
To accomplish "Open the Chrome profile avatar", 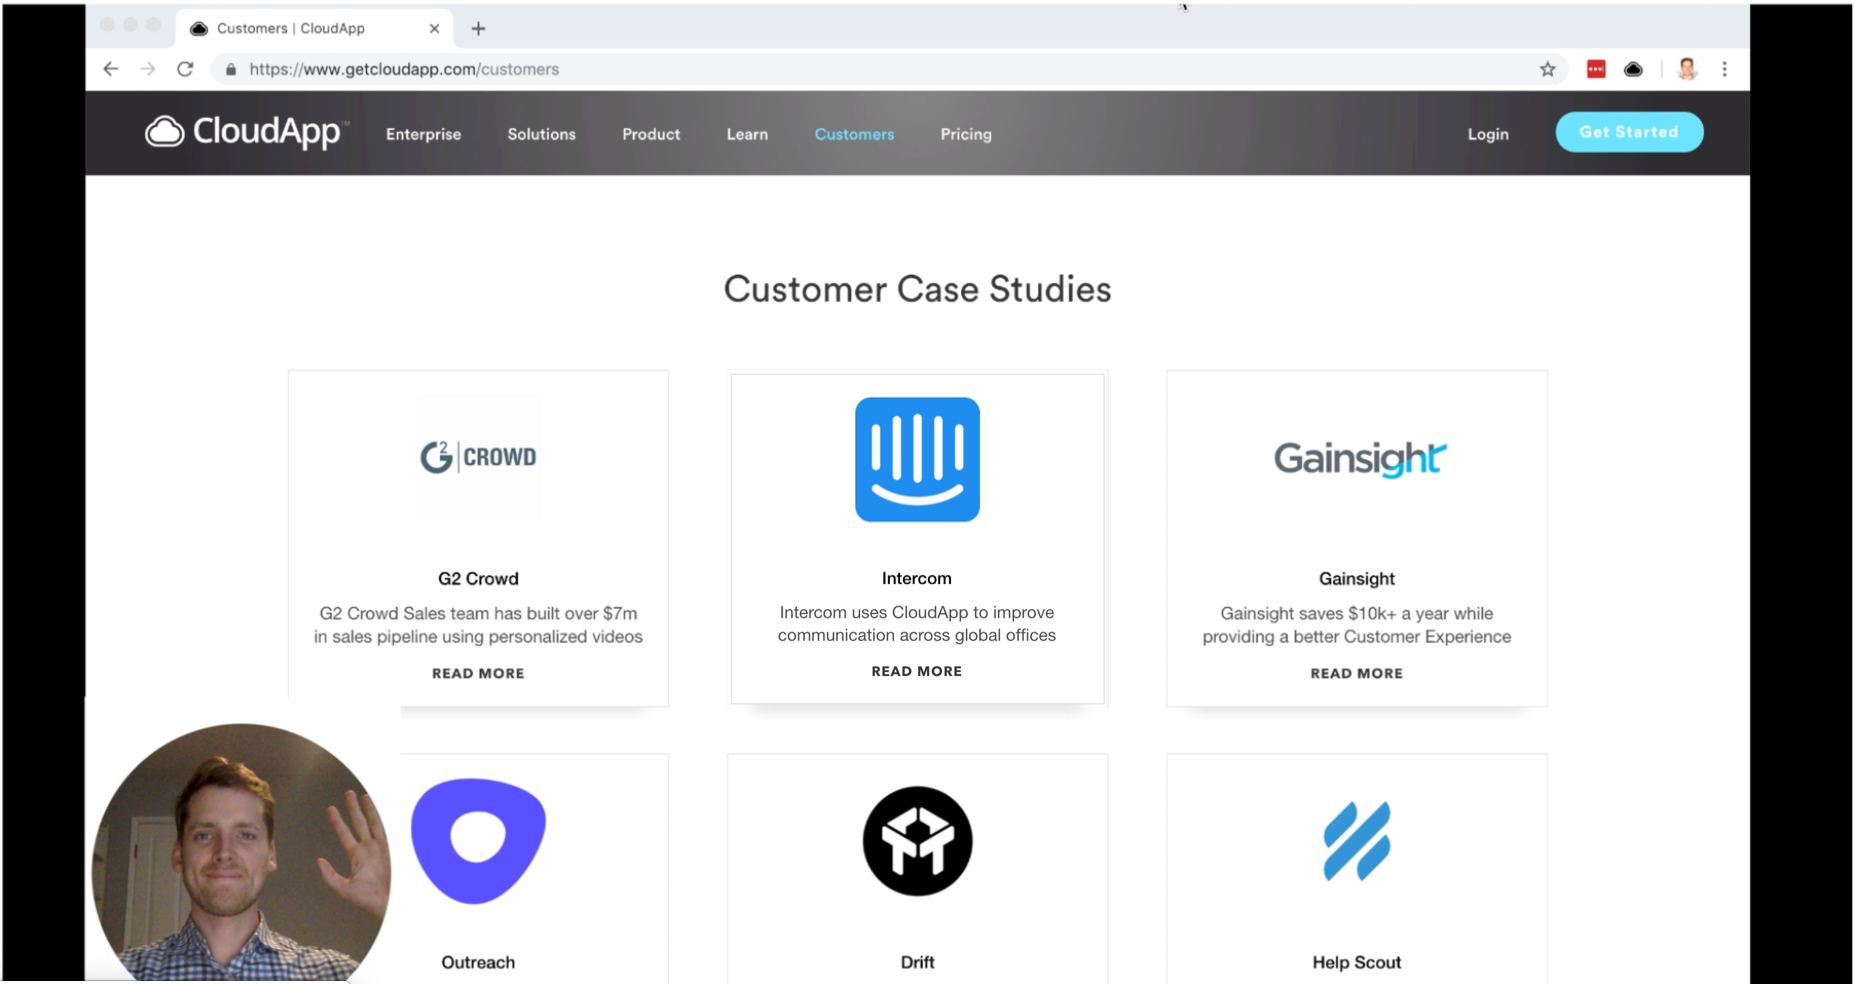I will (x=1688, y=69).
